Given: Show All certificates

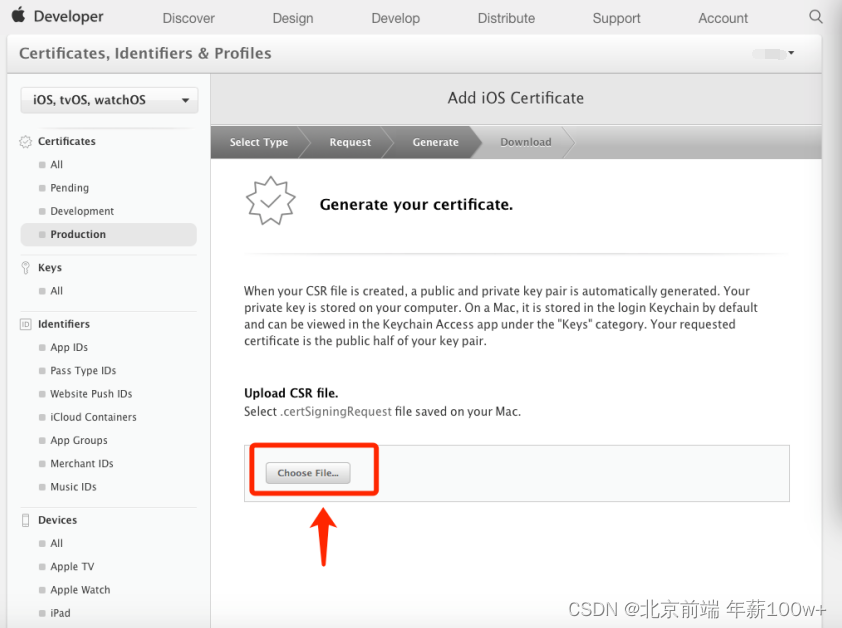Looking at the screenshot, I should tap(56, 164).
